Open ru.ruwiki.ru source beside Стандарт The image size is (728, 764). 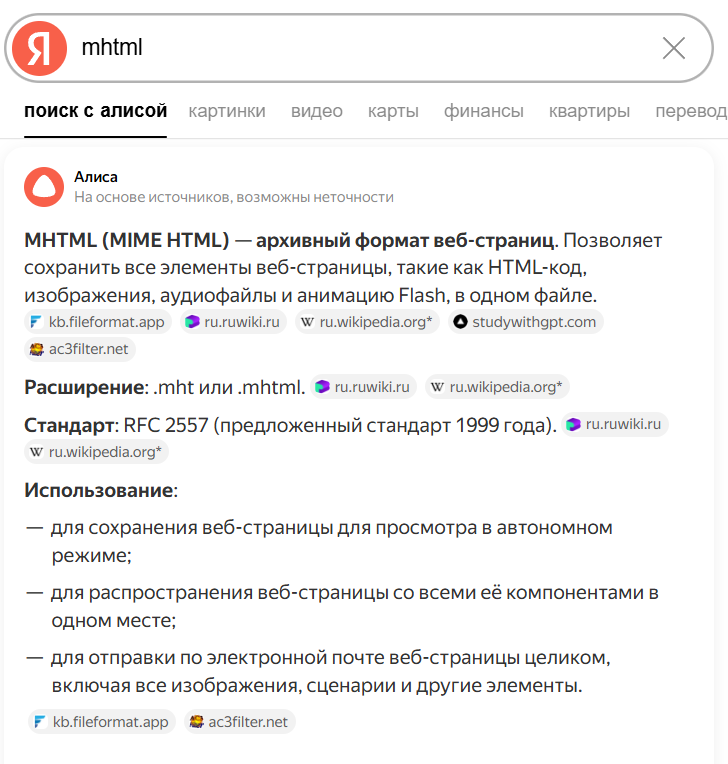point(614,424)
